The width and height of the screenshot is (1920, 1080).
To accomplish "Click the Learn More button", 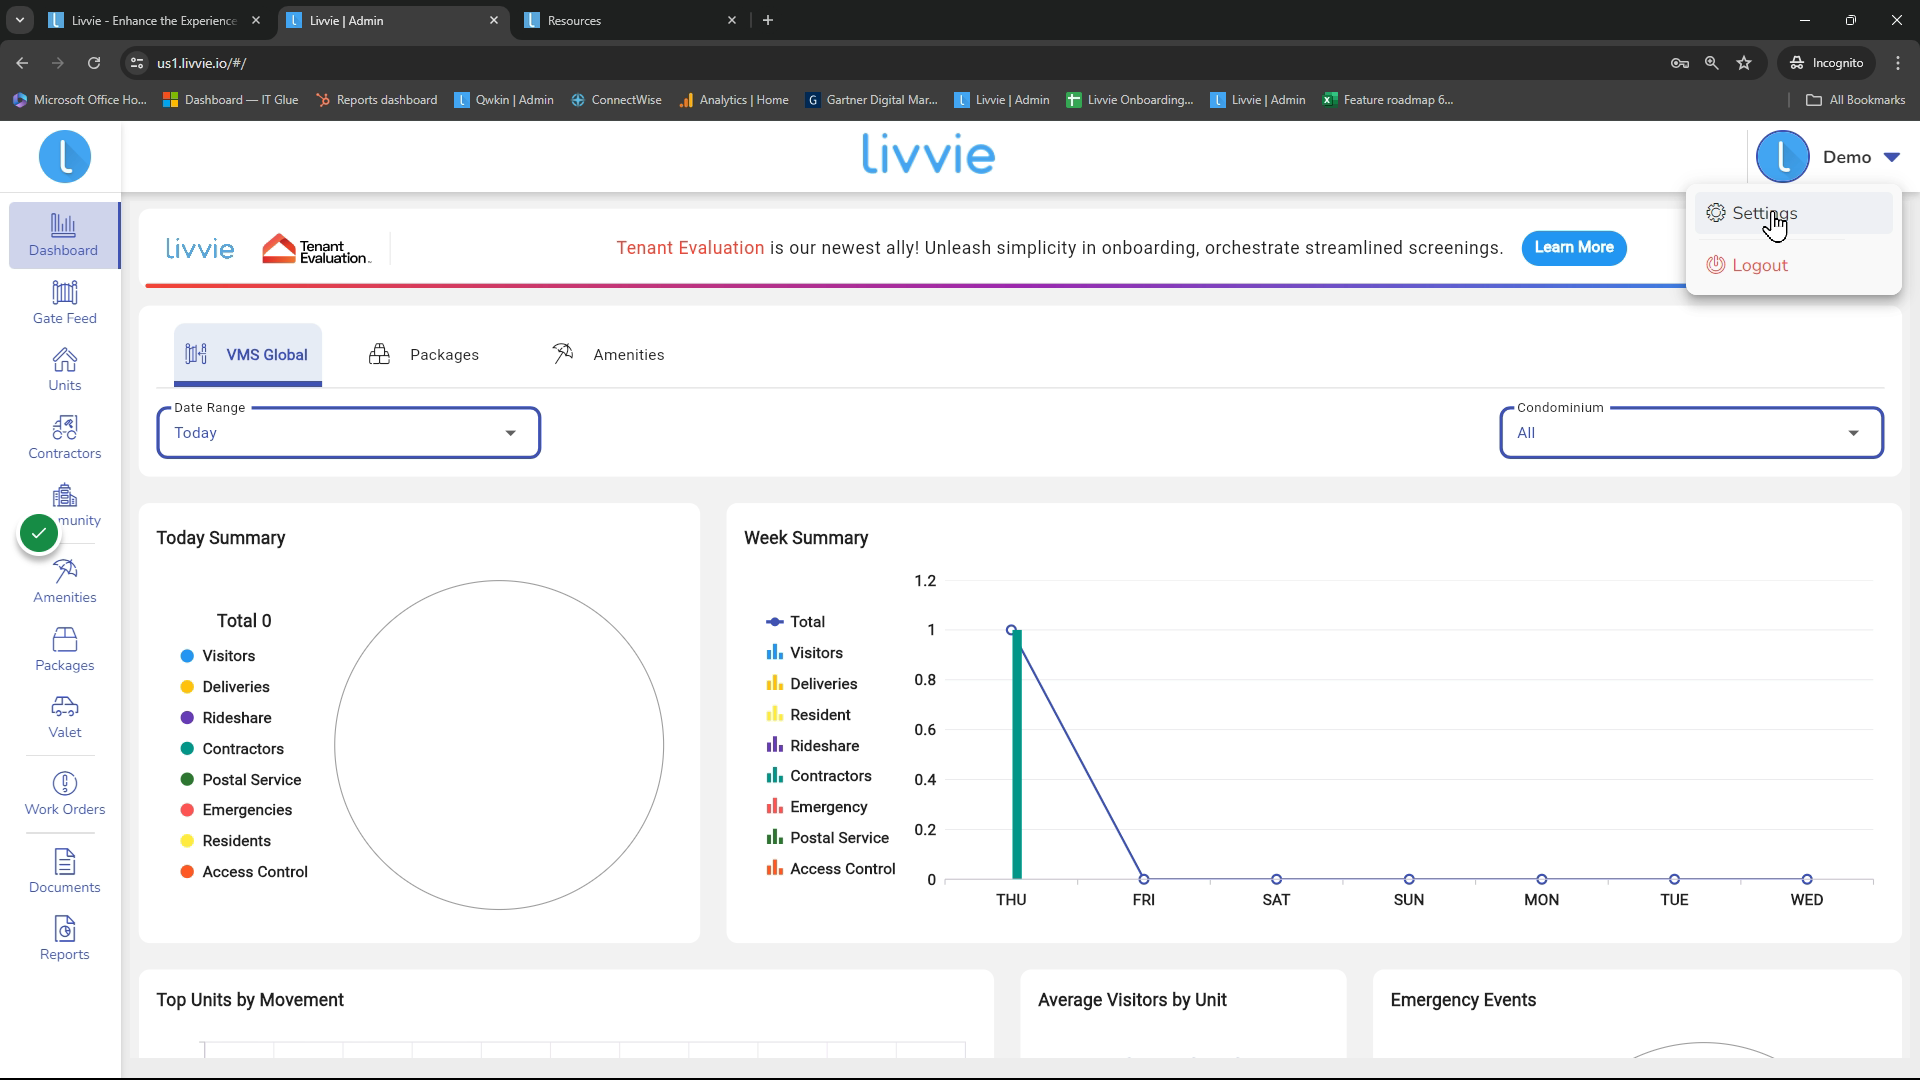I will (x=1574, y=248).
